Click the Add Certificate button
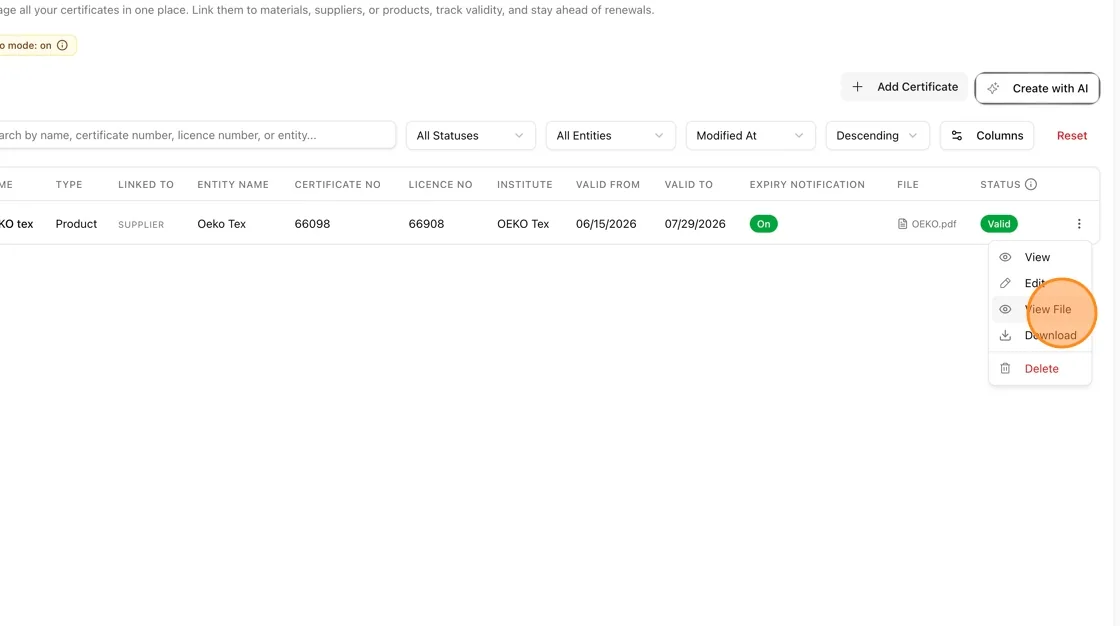 click(904, 86)
